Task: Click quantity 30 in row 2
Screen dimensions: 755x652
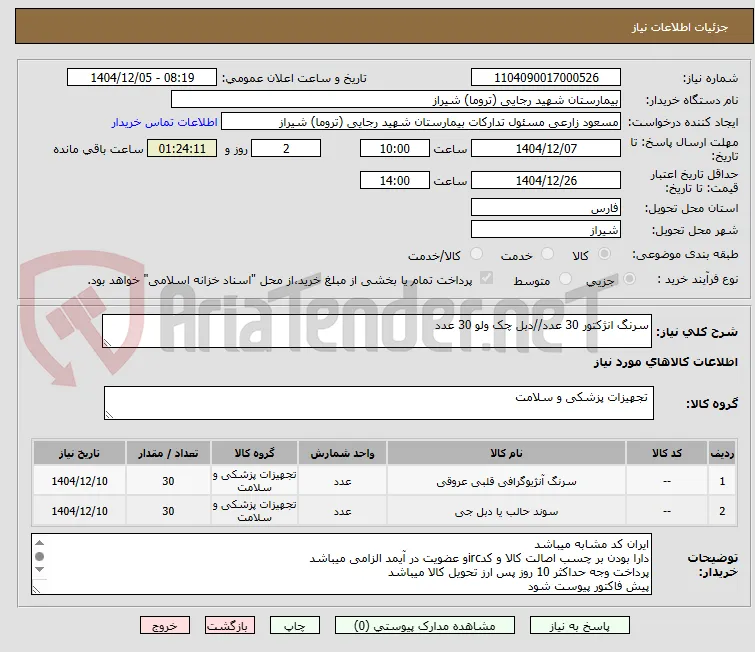Action: click(x=168, y=511)
